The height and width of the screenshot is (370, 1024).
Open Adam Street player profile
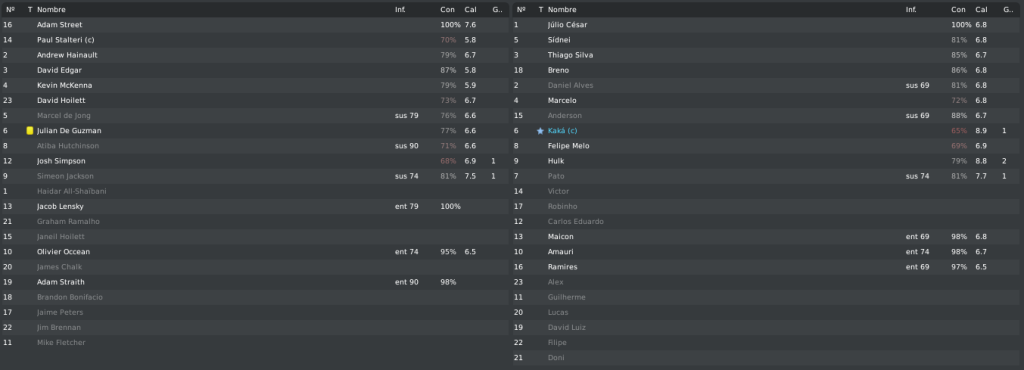(59, 25)
